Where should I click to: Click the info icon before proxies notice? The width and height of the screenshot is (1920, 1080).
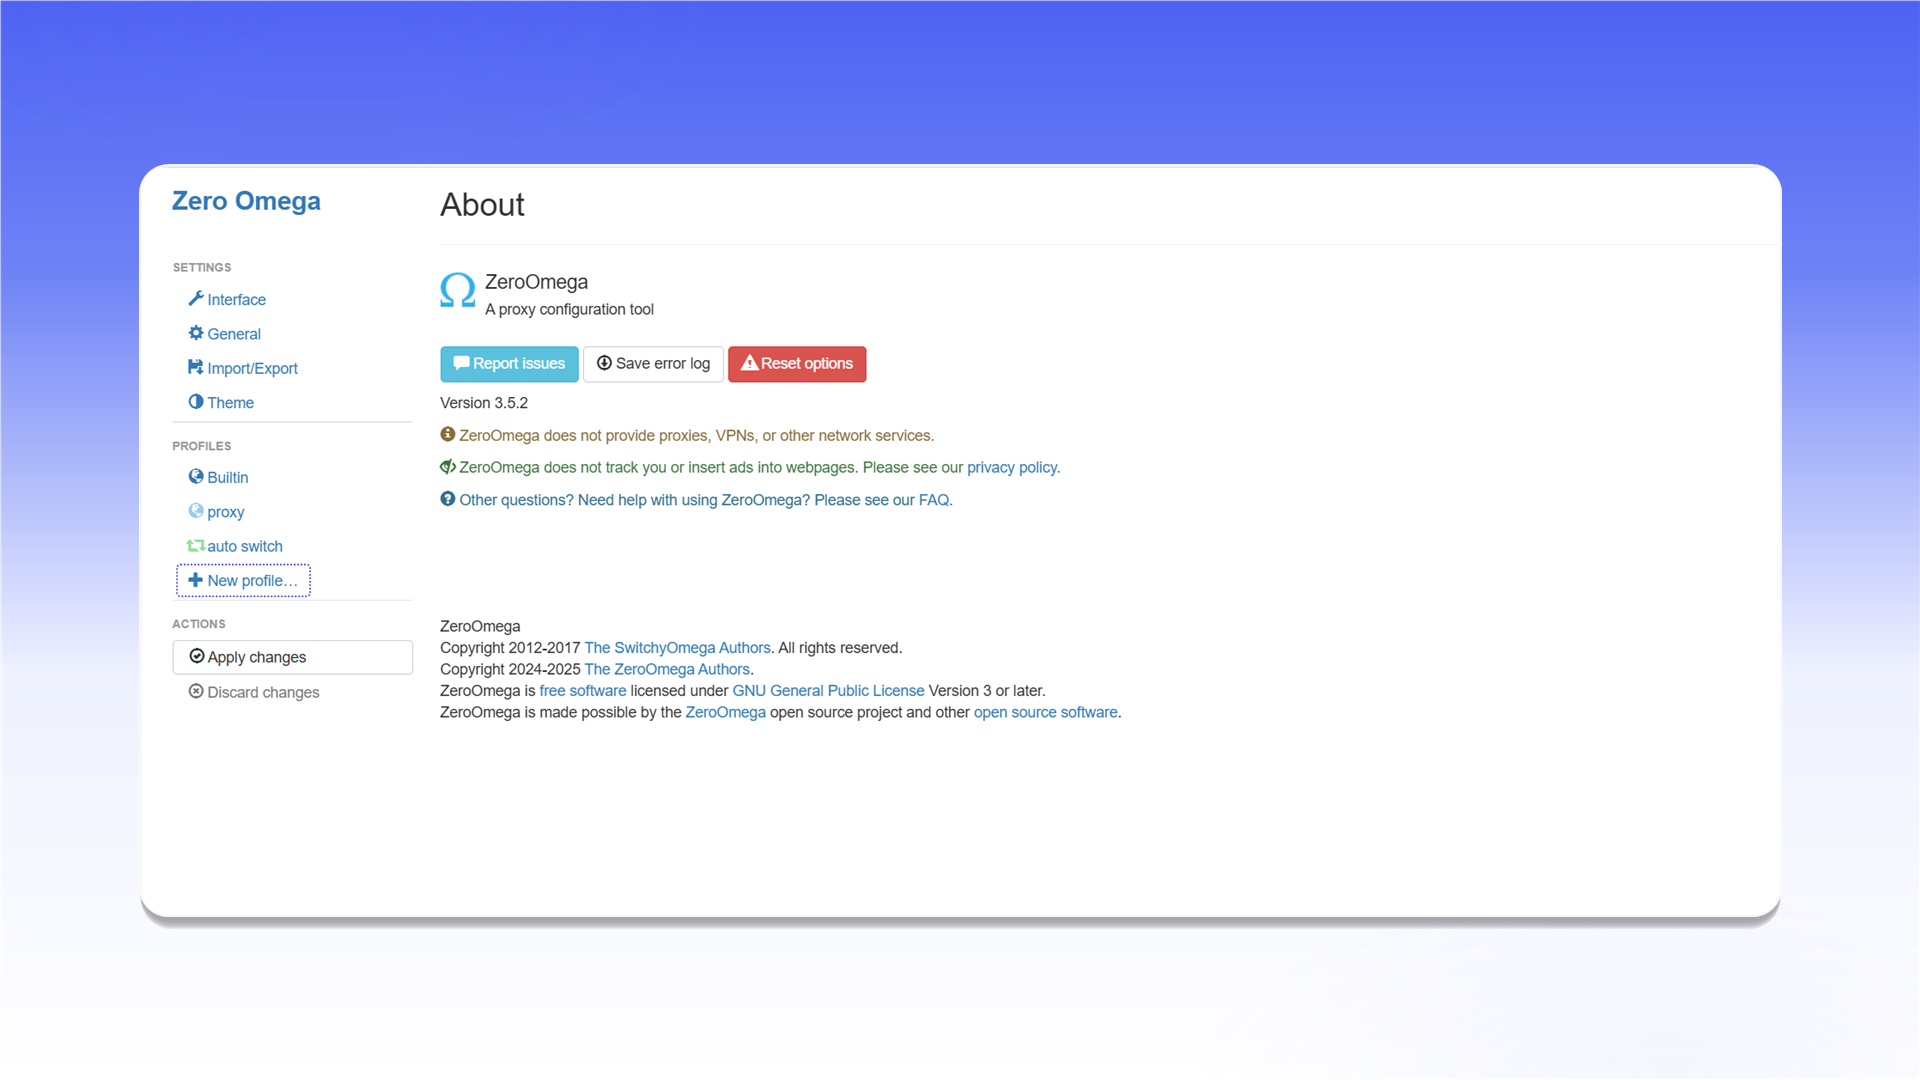(448, 434)
